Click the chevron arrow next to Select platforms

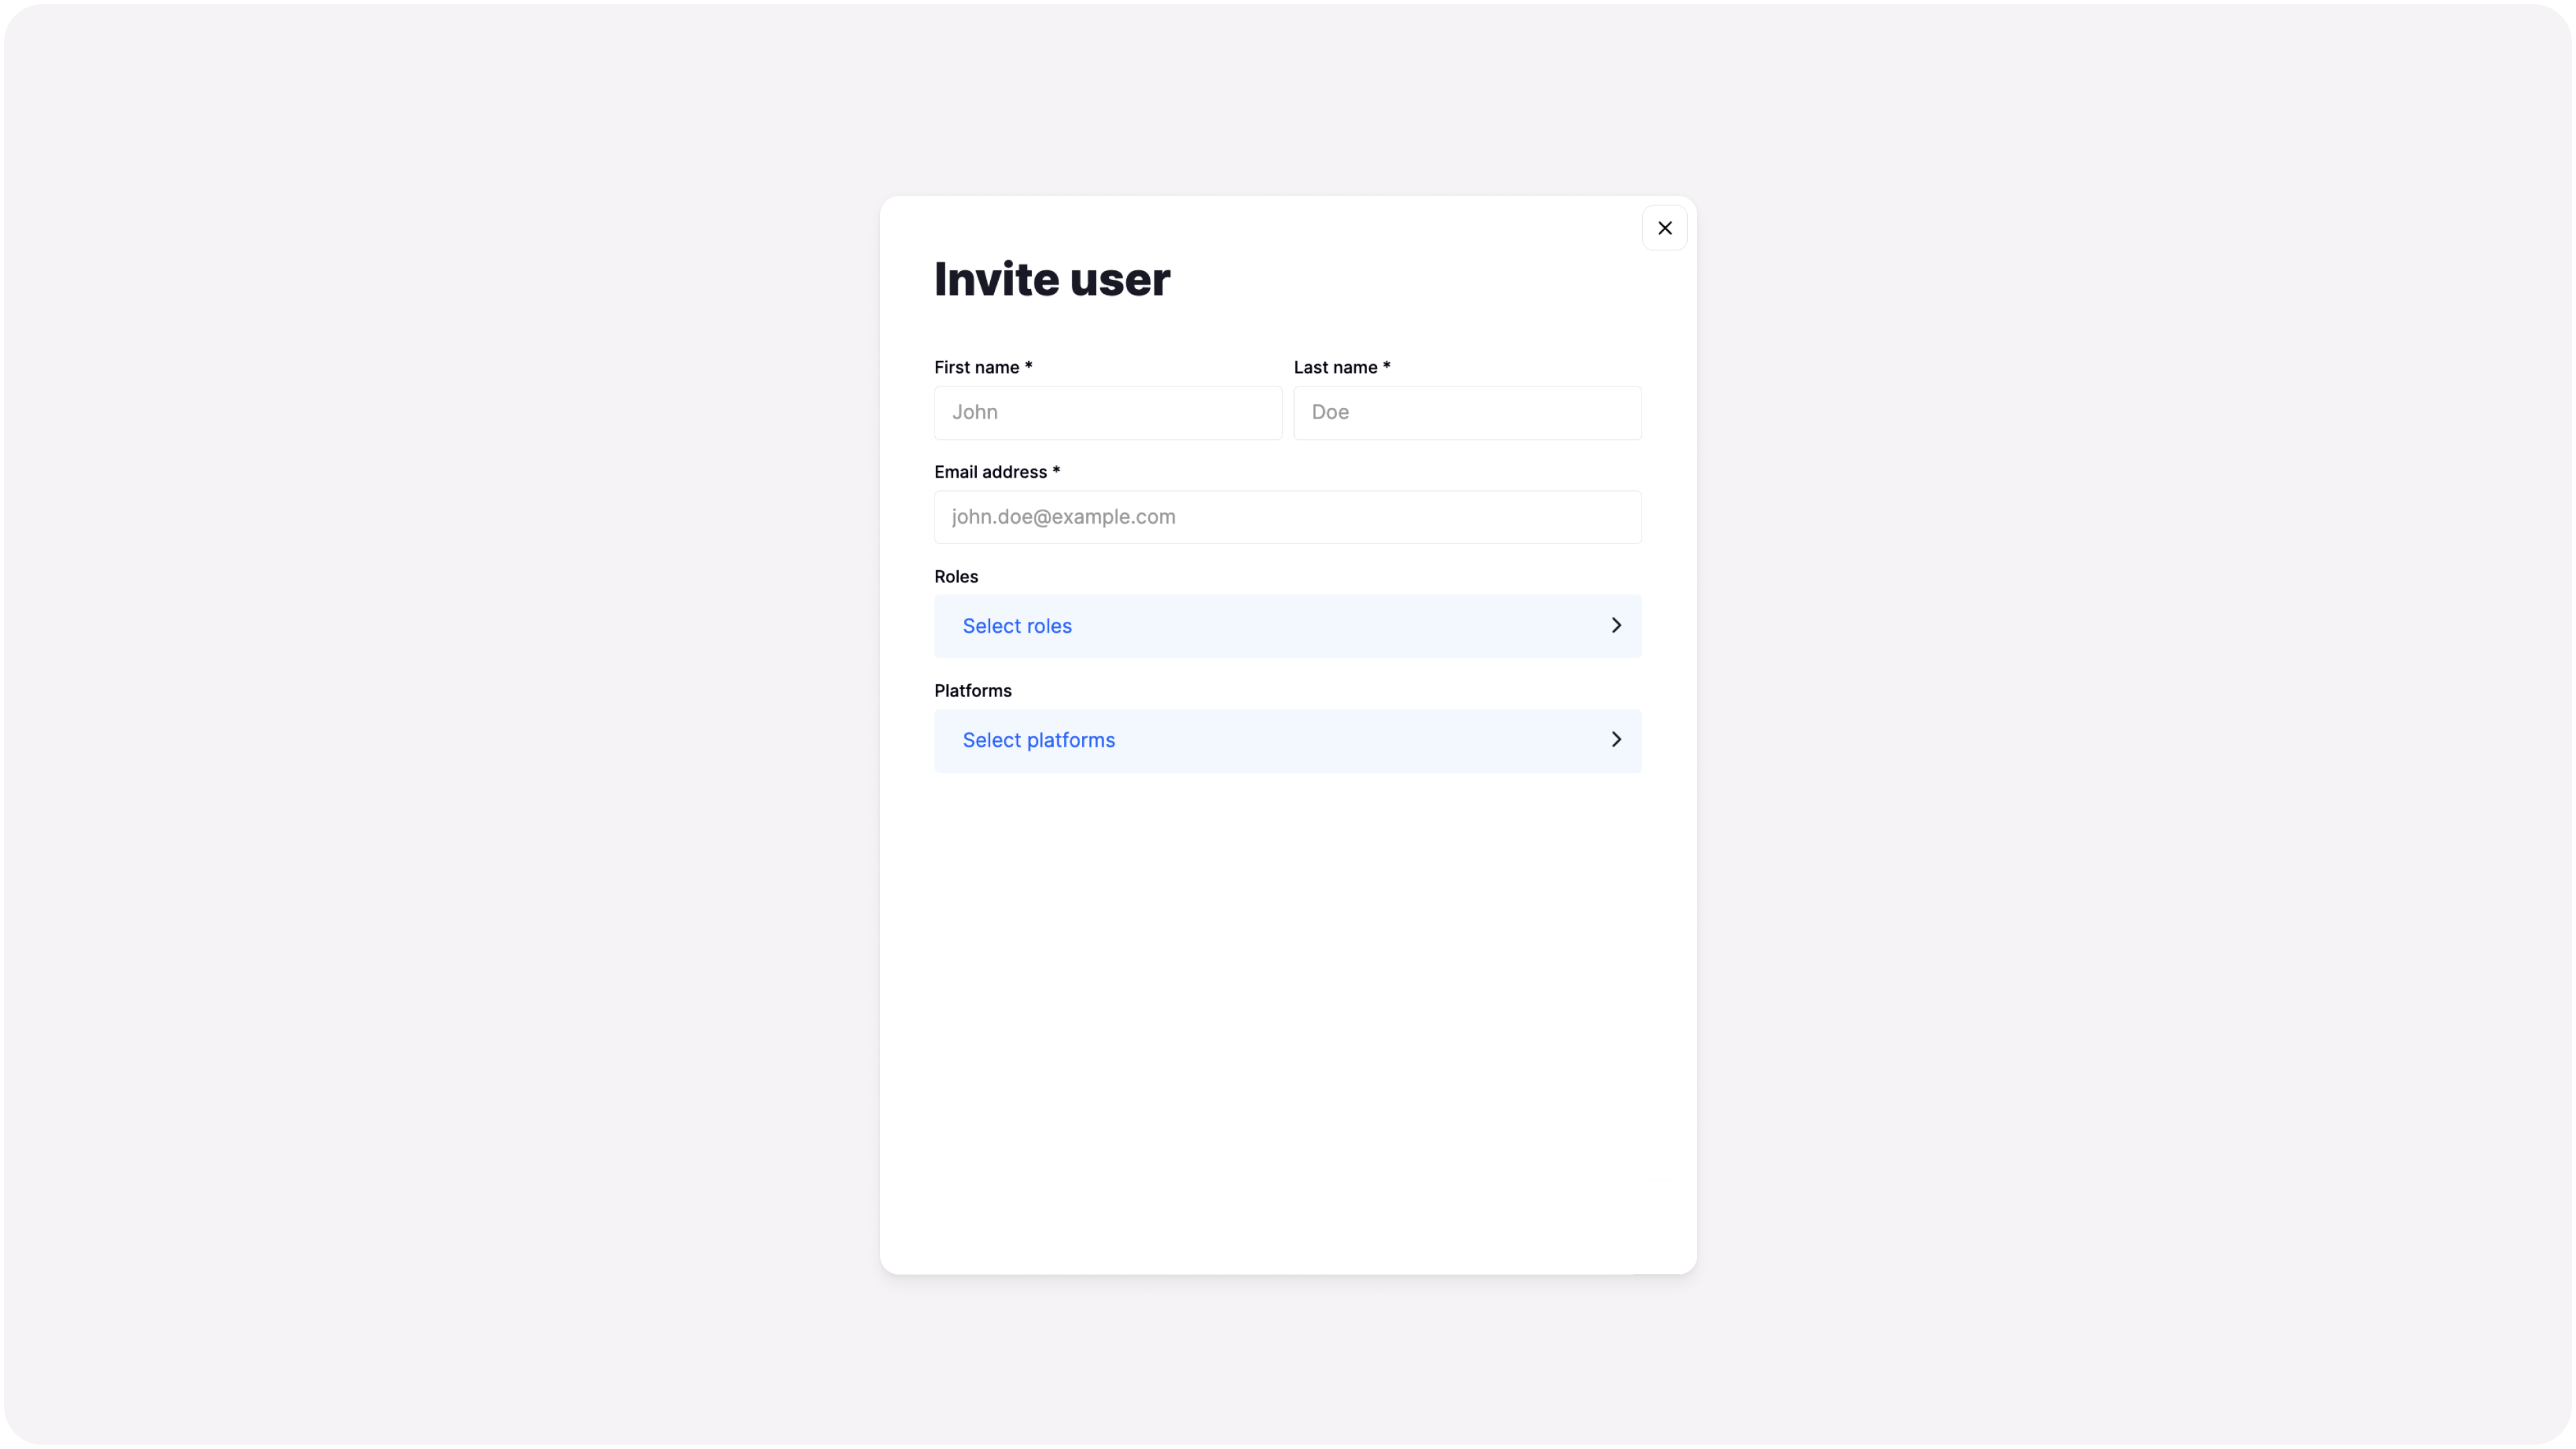[x=1615, y=739]
